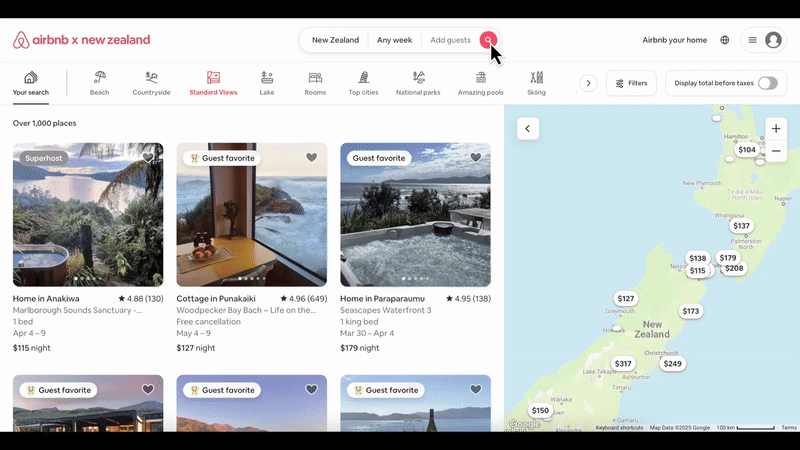Select the Skiing category icon

pos(536,77)
